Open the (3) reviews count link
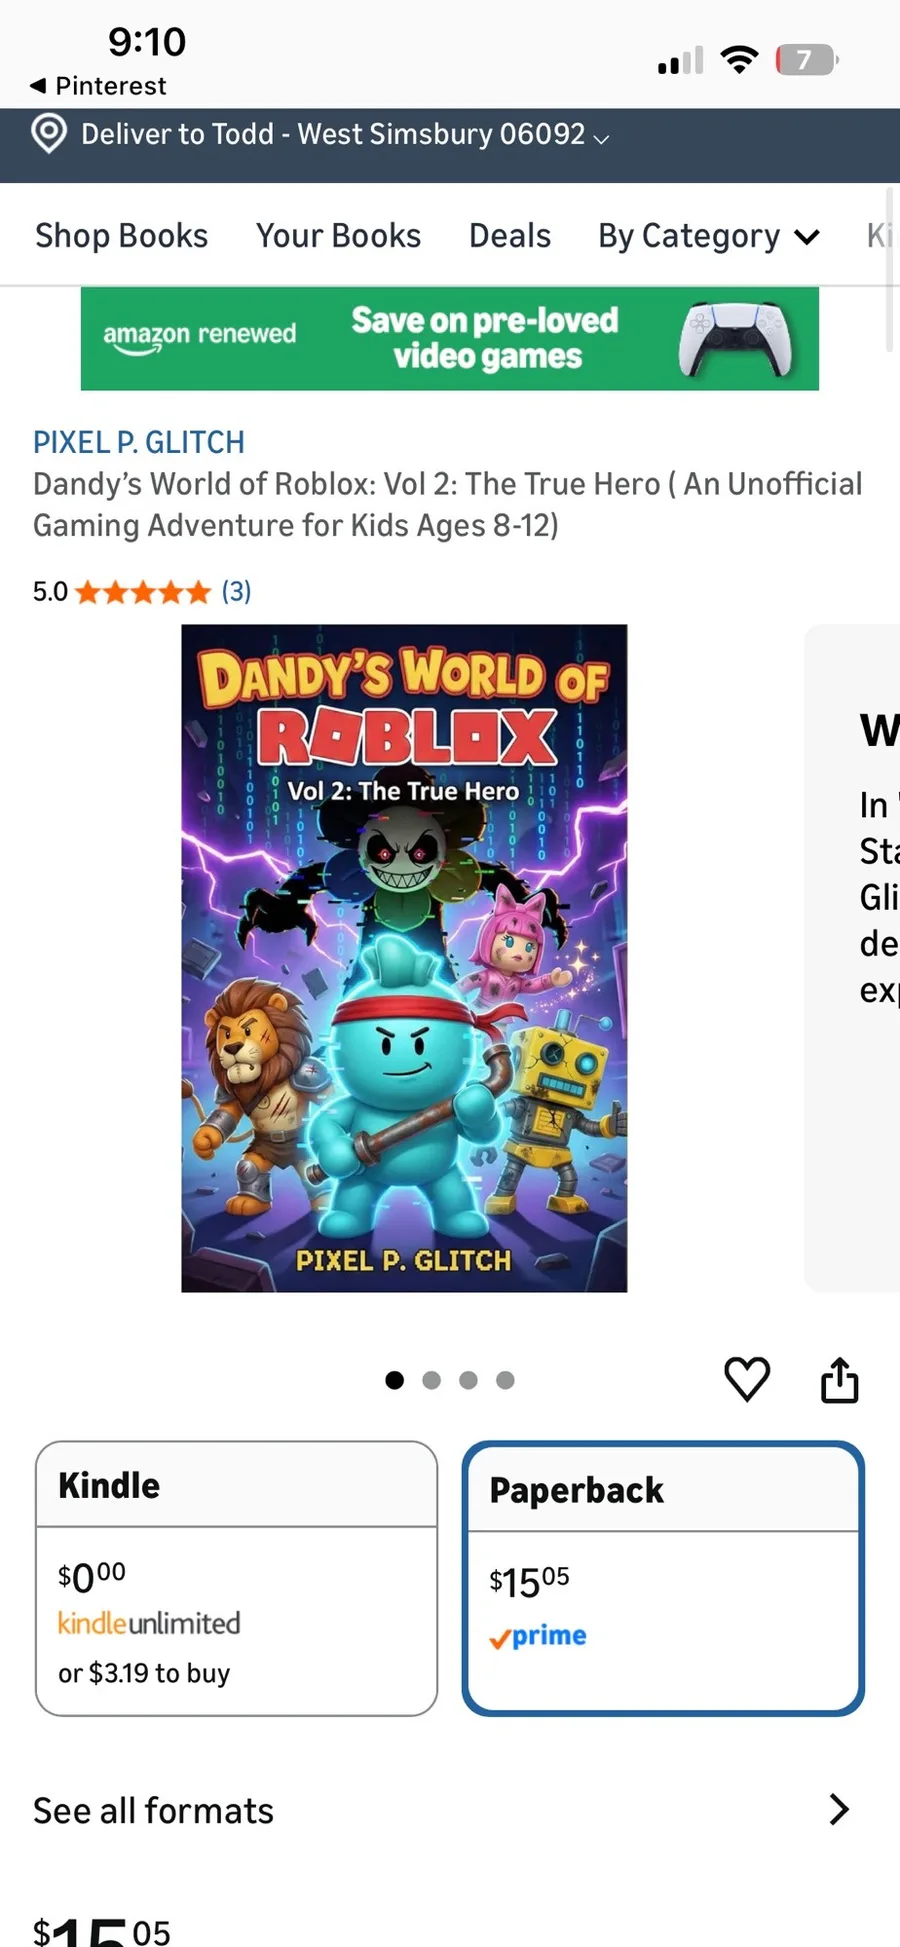This screenshot has height=1947, width=900. tap(236, 591)
